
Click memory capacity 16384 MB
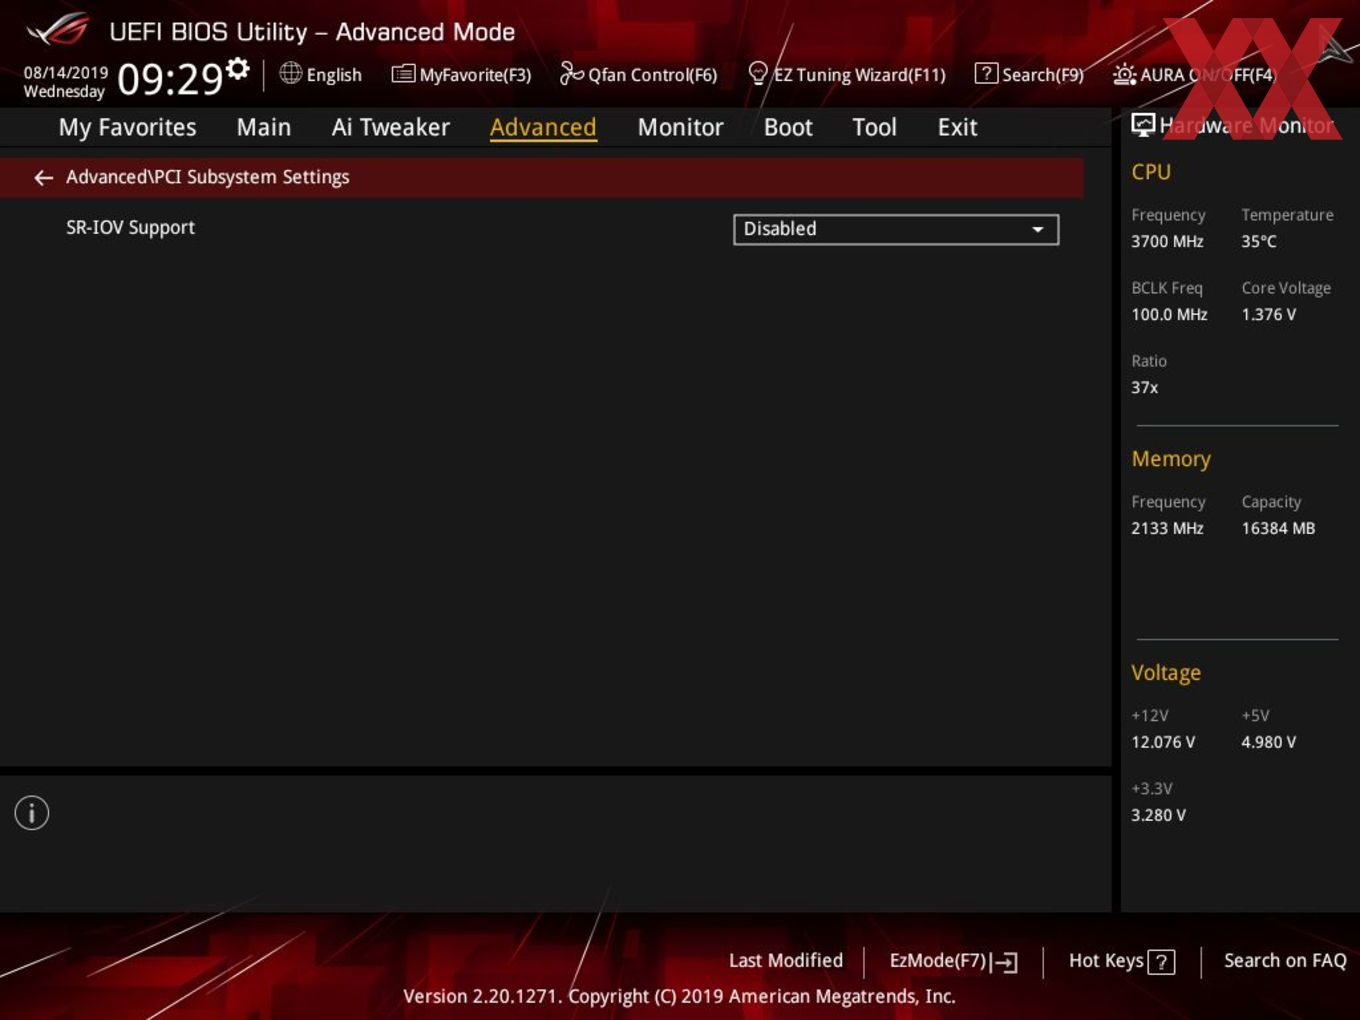pyautogui.click(x=1278, y=528)
